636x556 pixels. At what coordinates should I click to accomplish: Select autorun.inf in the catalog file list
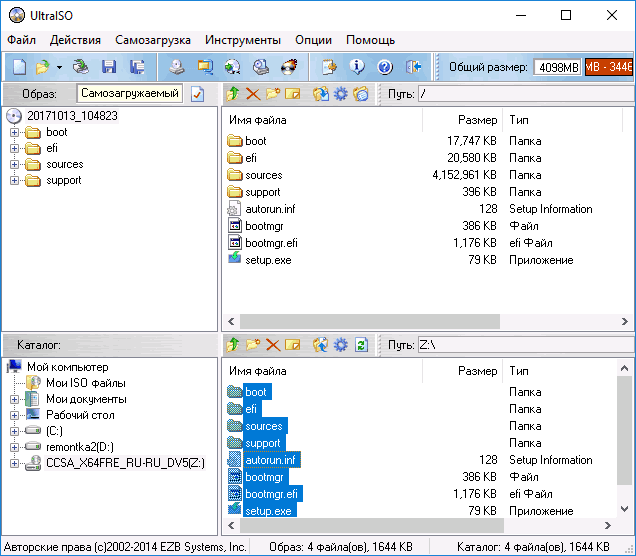coord(271,460)
